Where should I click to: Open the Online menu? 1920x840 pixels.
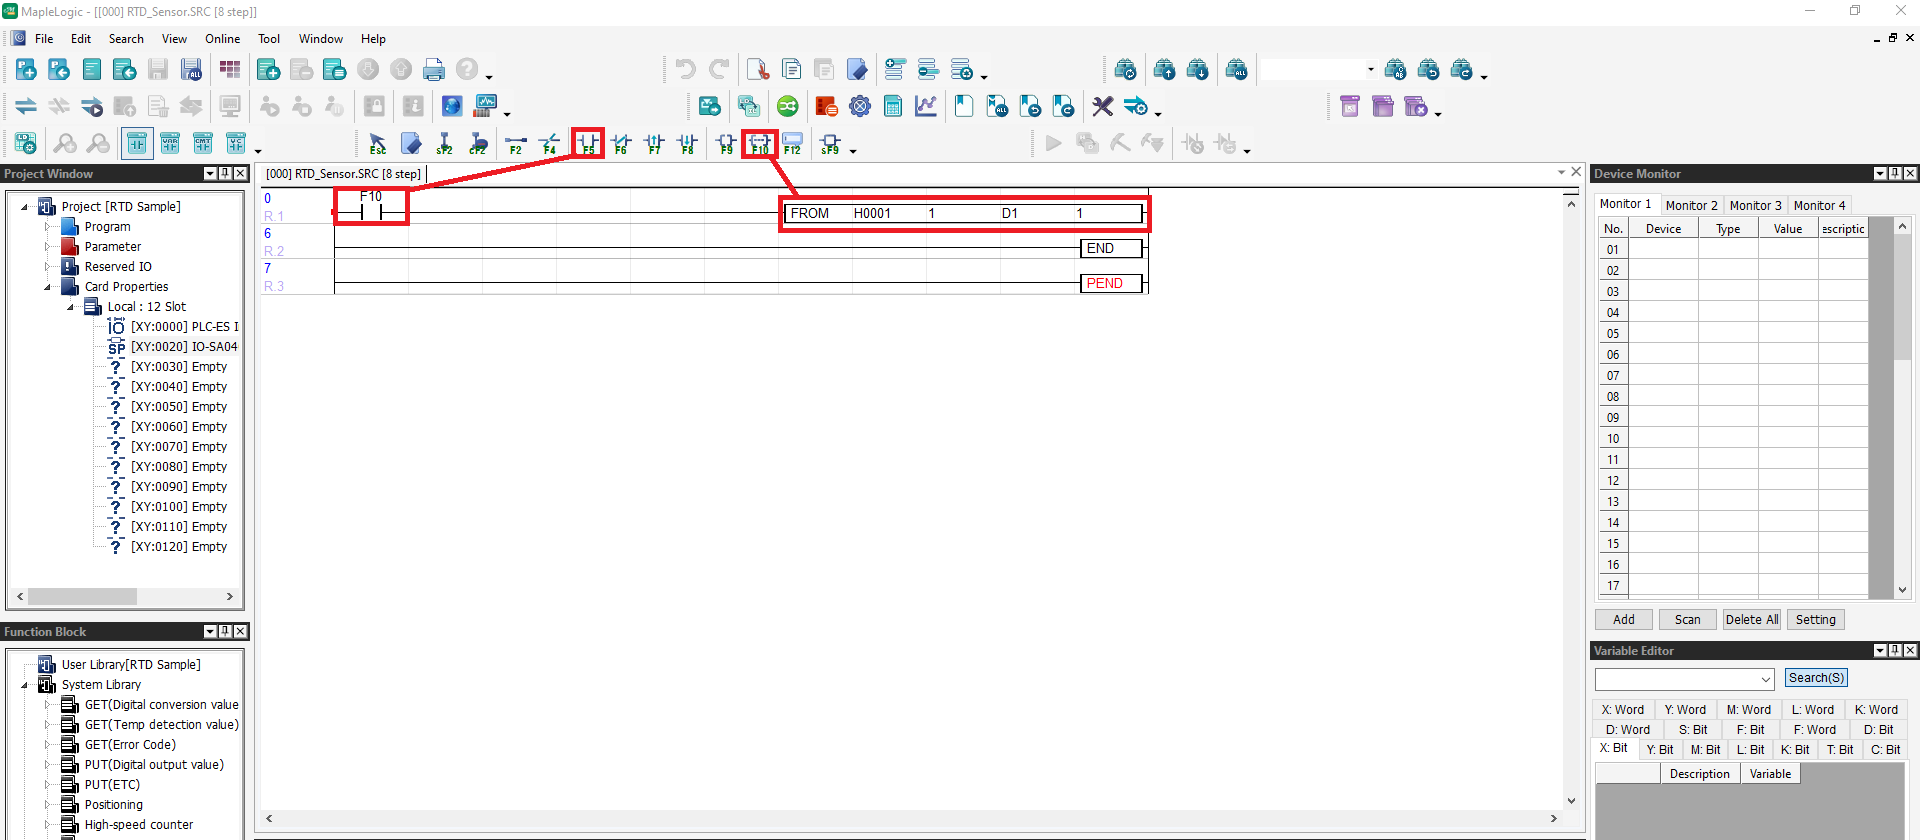point(222,39)
